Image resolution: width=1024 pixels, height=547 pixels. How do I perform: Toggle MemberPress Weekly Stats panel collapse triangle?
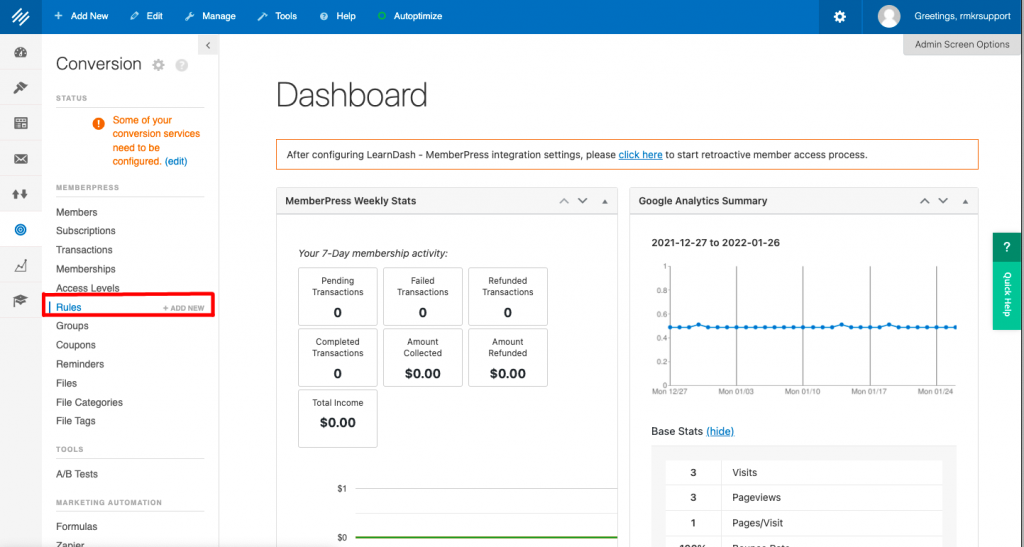(604, 201)
